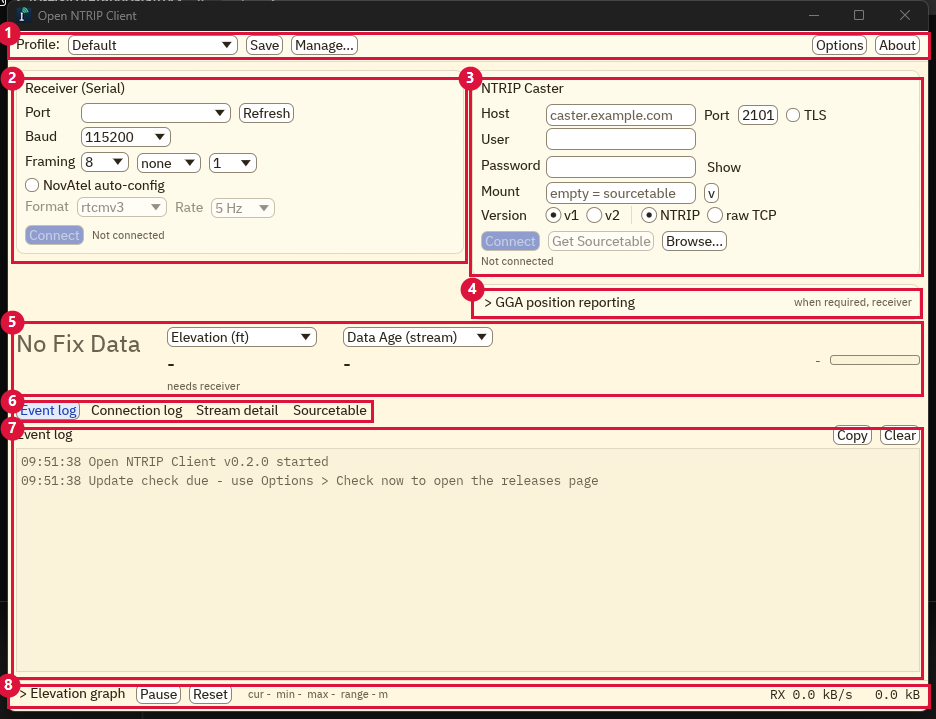
Task: Choose the NTRIP protocol radio button
Action: (x=670, y=215)
